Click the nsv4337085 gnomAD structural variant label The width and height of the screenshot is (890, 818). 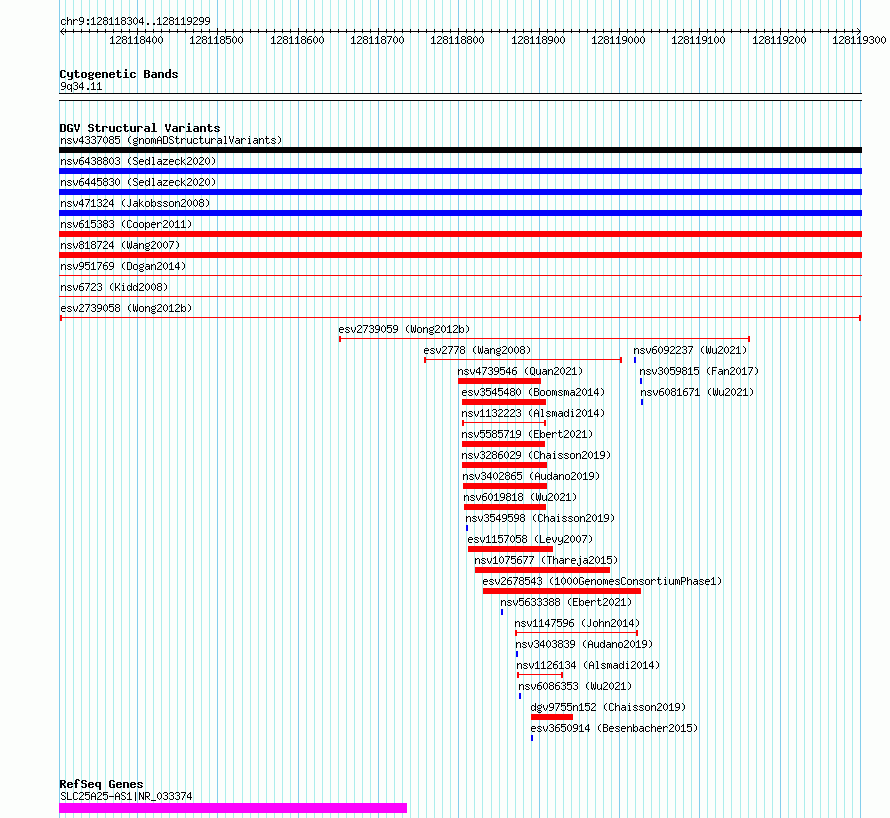171,140
